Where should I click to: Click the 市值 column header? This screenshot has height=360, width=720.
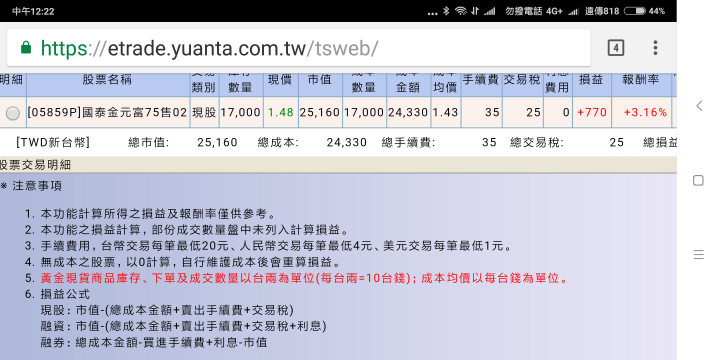320,80
